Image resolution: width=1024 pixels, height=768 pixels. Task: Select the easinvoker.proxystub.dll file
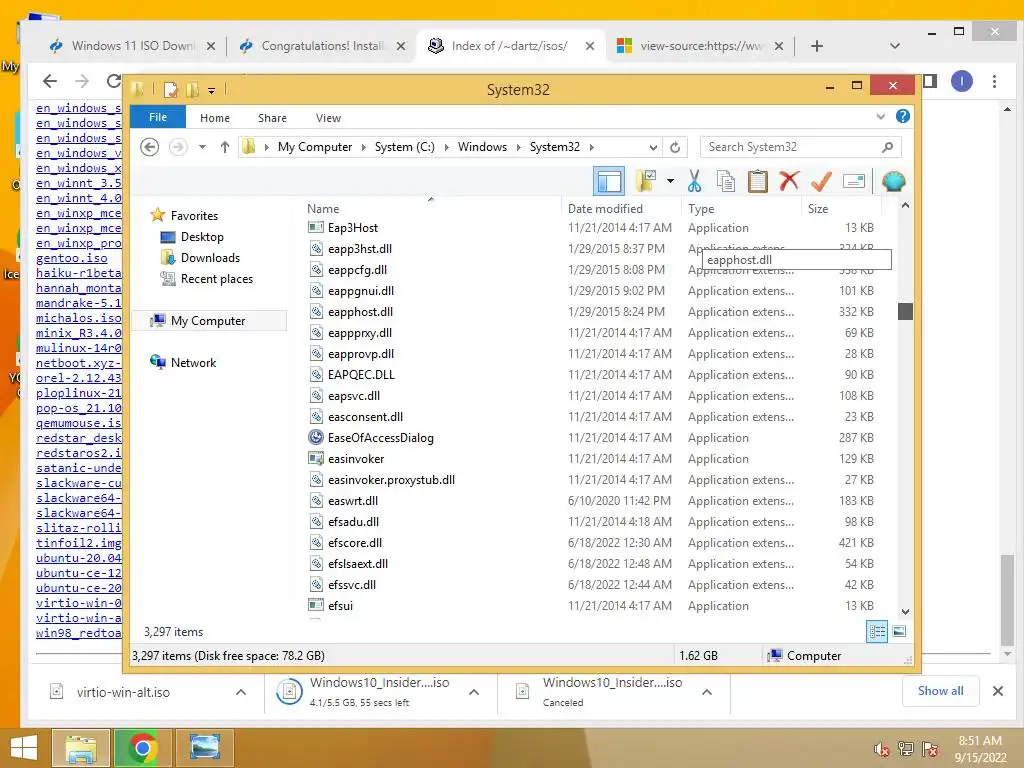(x=391, y=479)
